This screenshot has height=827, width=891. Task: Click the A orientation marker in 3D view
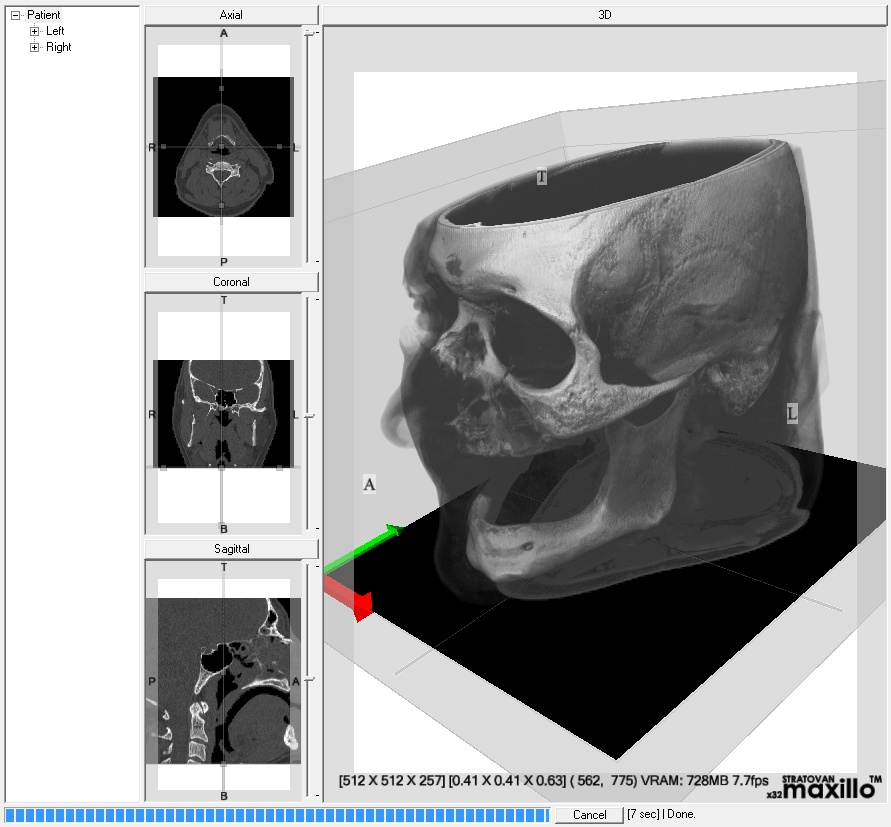[x=369, y=484]
